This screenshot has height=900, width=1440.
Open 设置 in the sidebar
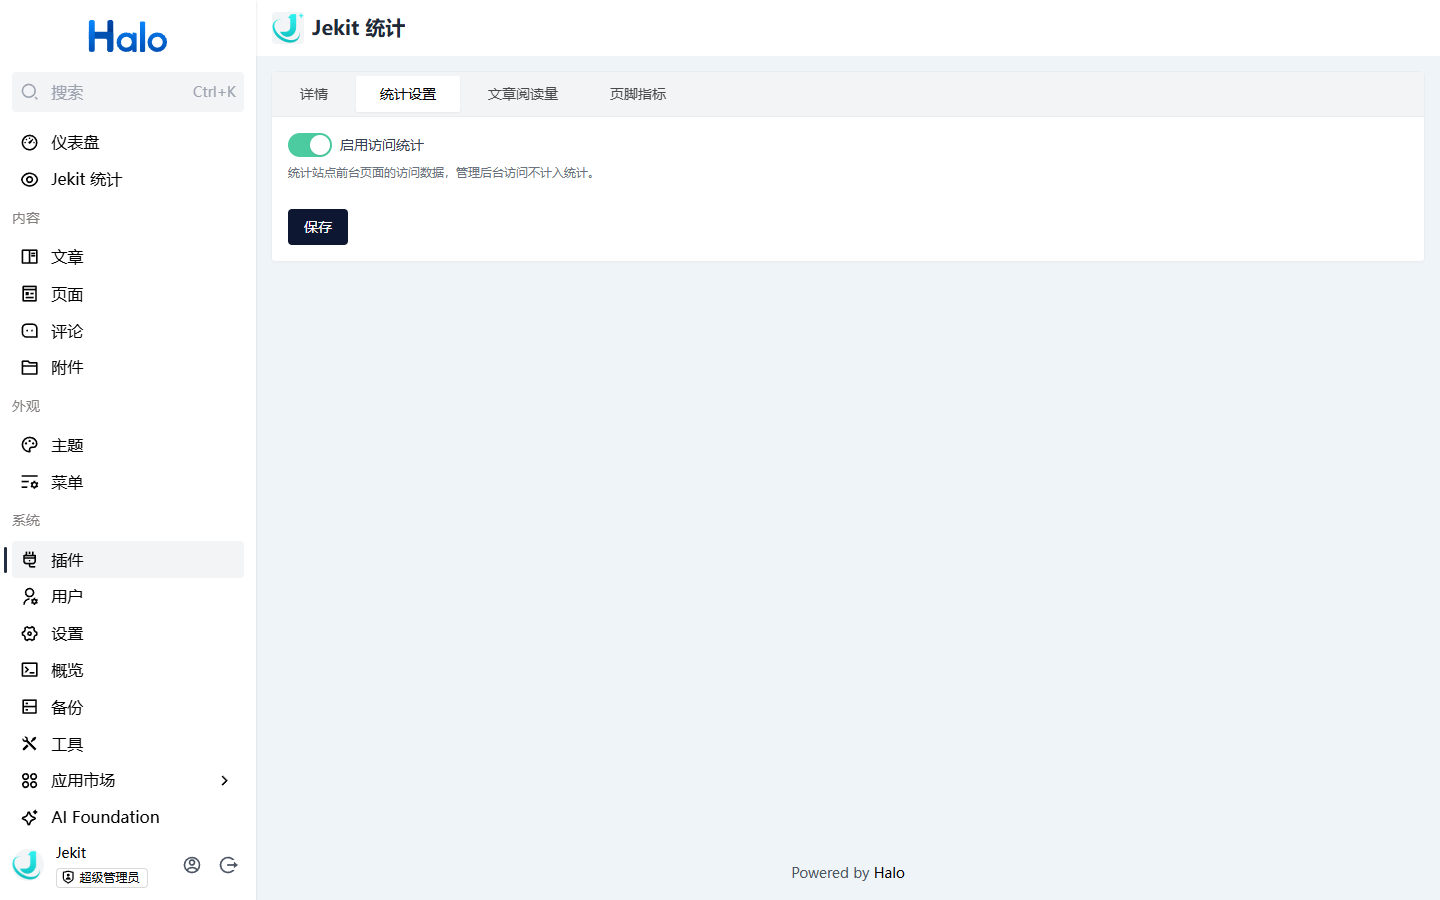pos(128,634)
